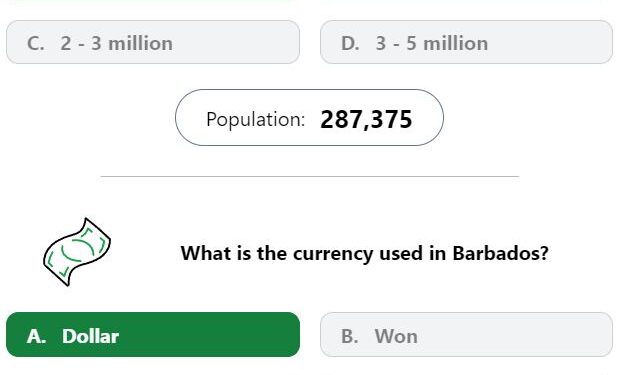621x375 pixels.
Task: Select answer A. Dollar
Action: pos(153,335)
